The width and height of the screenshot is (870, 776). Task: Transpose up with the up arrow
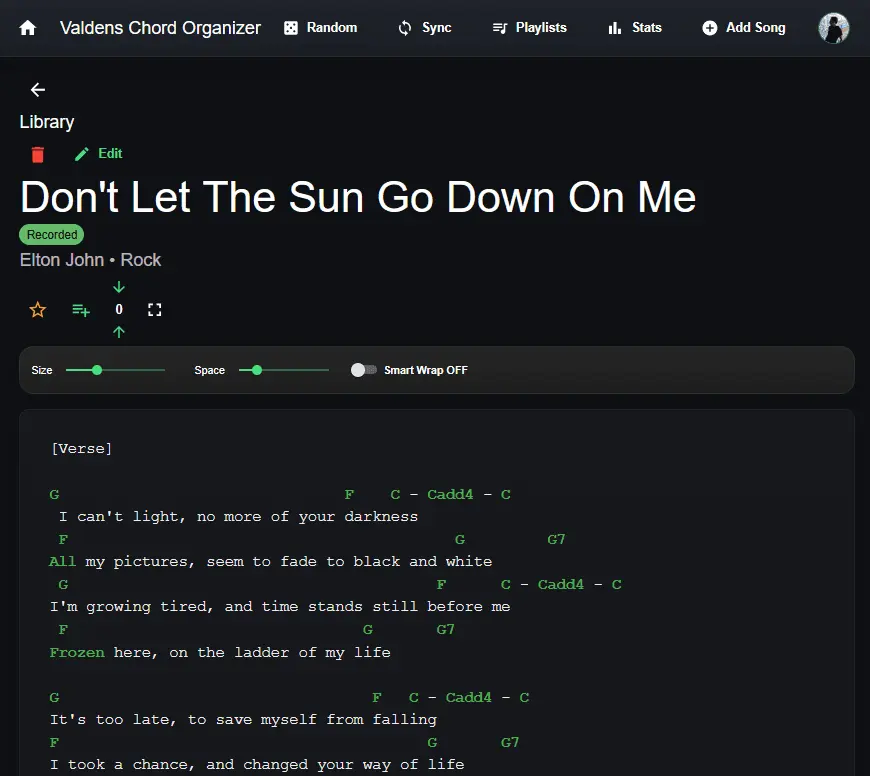[x=119, y=332]
